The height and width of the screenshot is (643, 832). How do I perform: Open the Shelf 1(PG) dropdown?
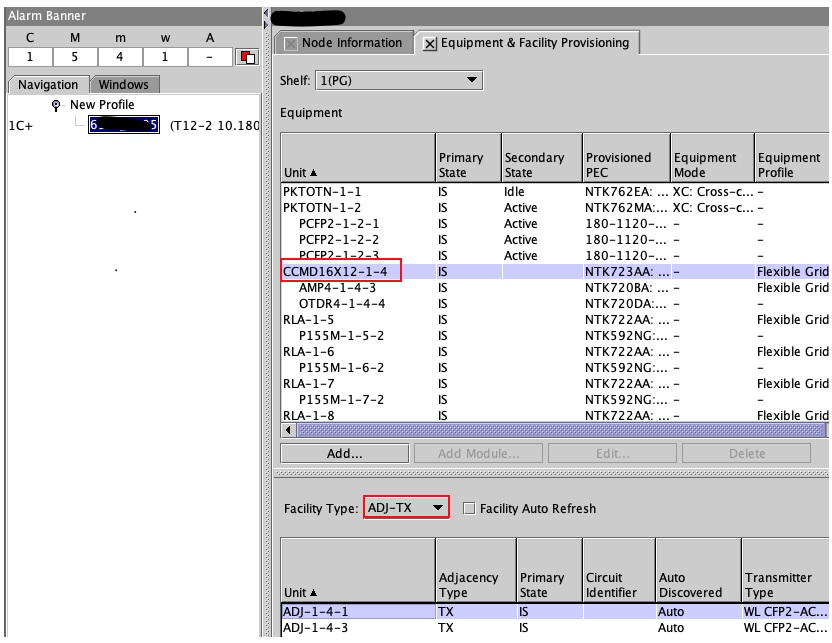(399, 81)
